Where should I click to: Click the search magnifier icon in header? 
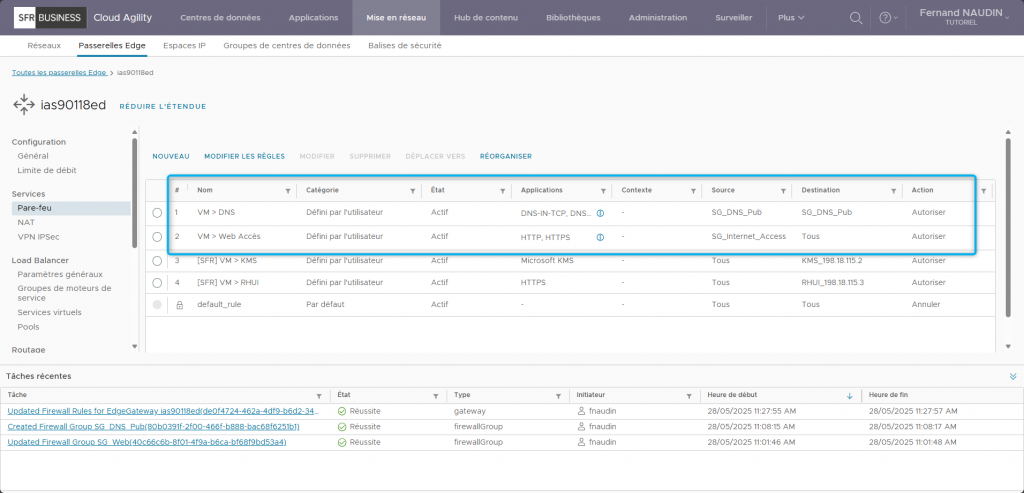(855, 18)
